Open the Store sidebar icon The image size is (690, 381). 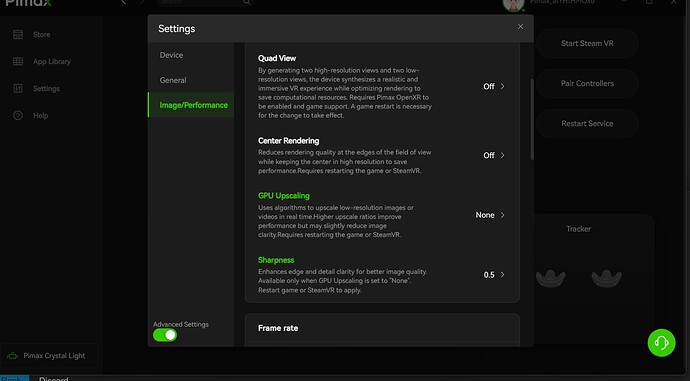18,34
